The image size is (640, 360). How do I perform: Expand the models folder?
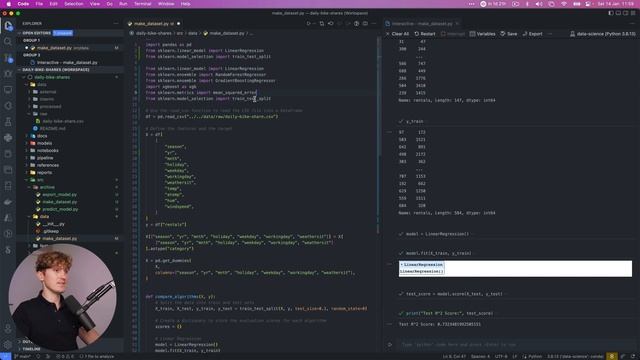click(x=44, y=143)
